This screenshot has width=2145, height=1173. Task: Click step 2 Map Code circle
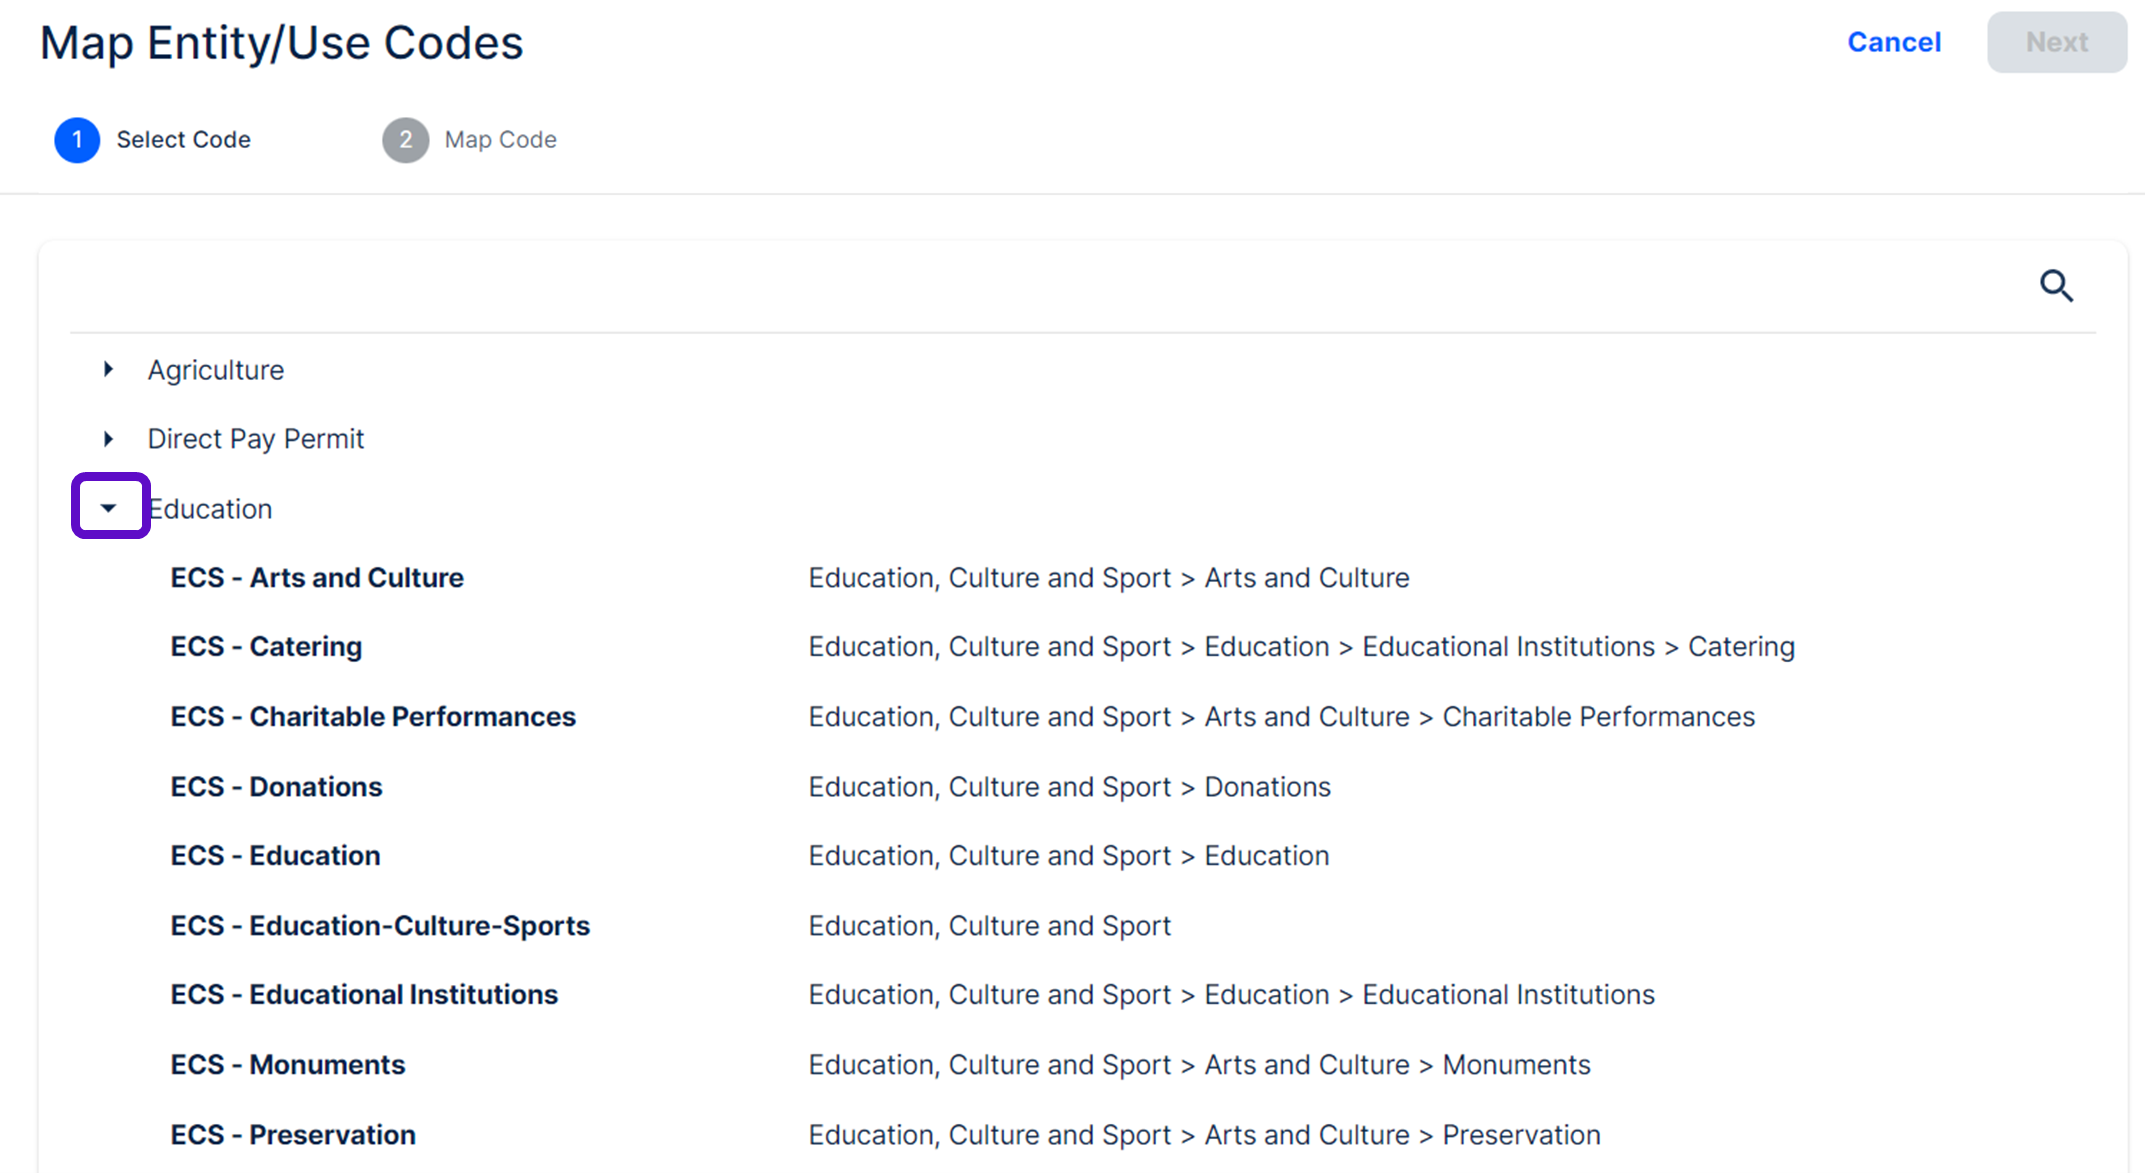coord(405,140)
